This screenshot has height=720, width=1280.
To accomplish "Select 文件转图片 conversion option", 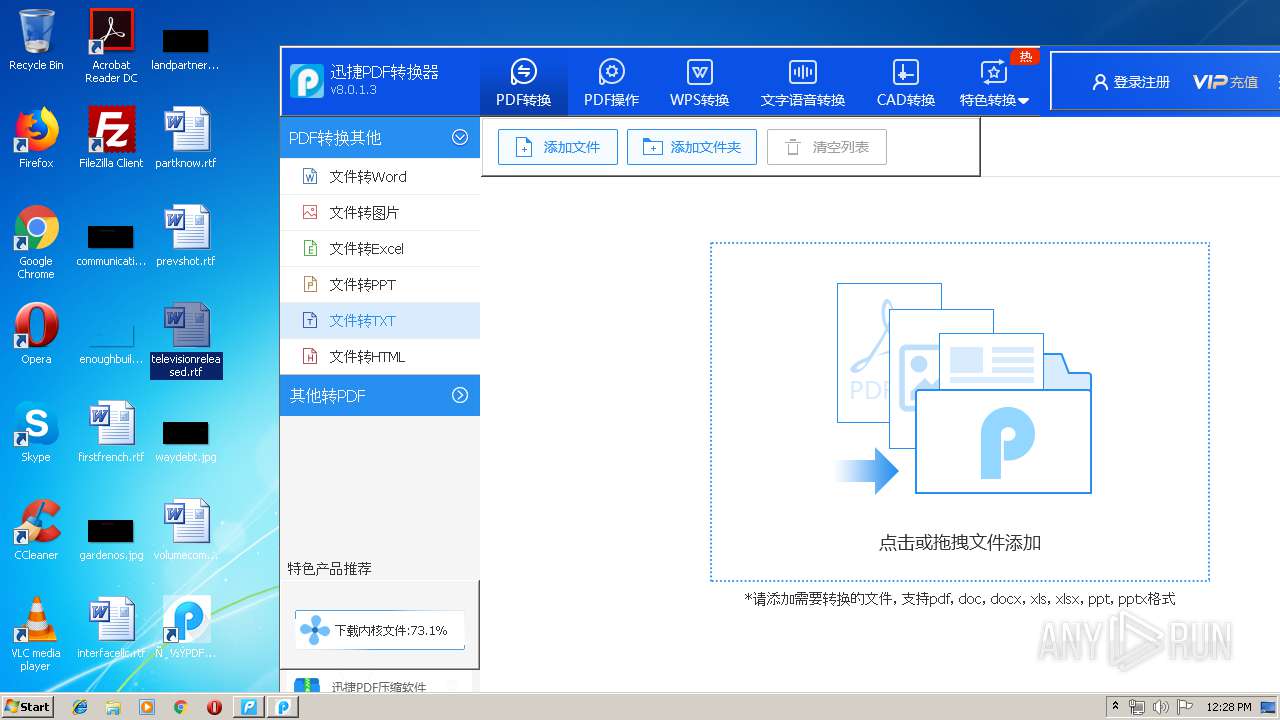I will pyautogui.click(x=380, y=212).
